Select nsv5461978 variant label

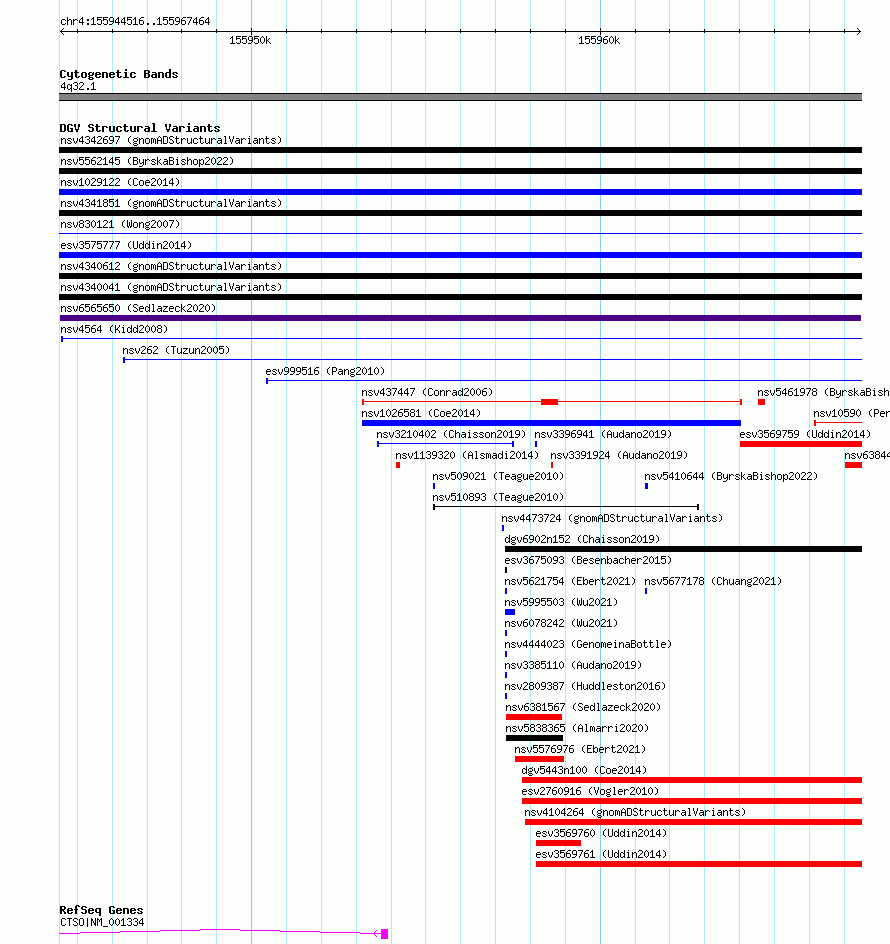click(x=823, y=393)
